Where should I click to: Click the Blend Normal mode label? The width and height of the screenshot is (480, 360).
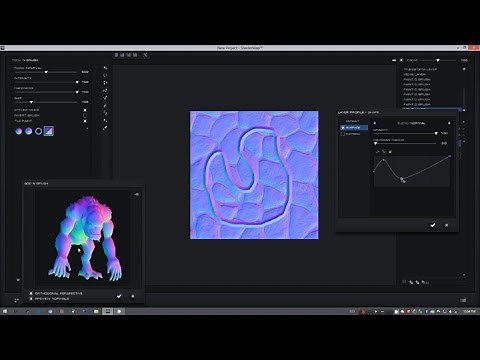click(411, 123)
